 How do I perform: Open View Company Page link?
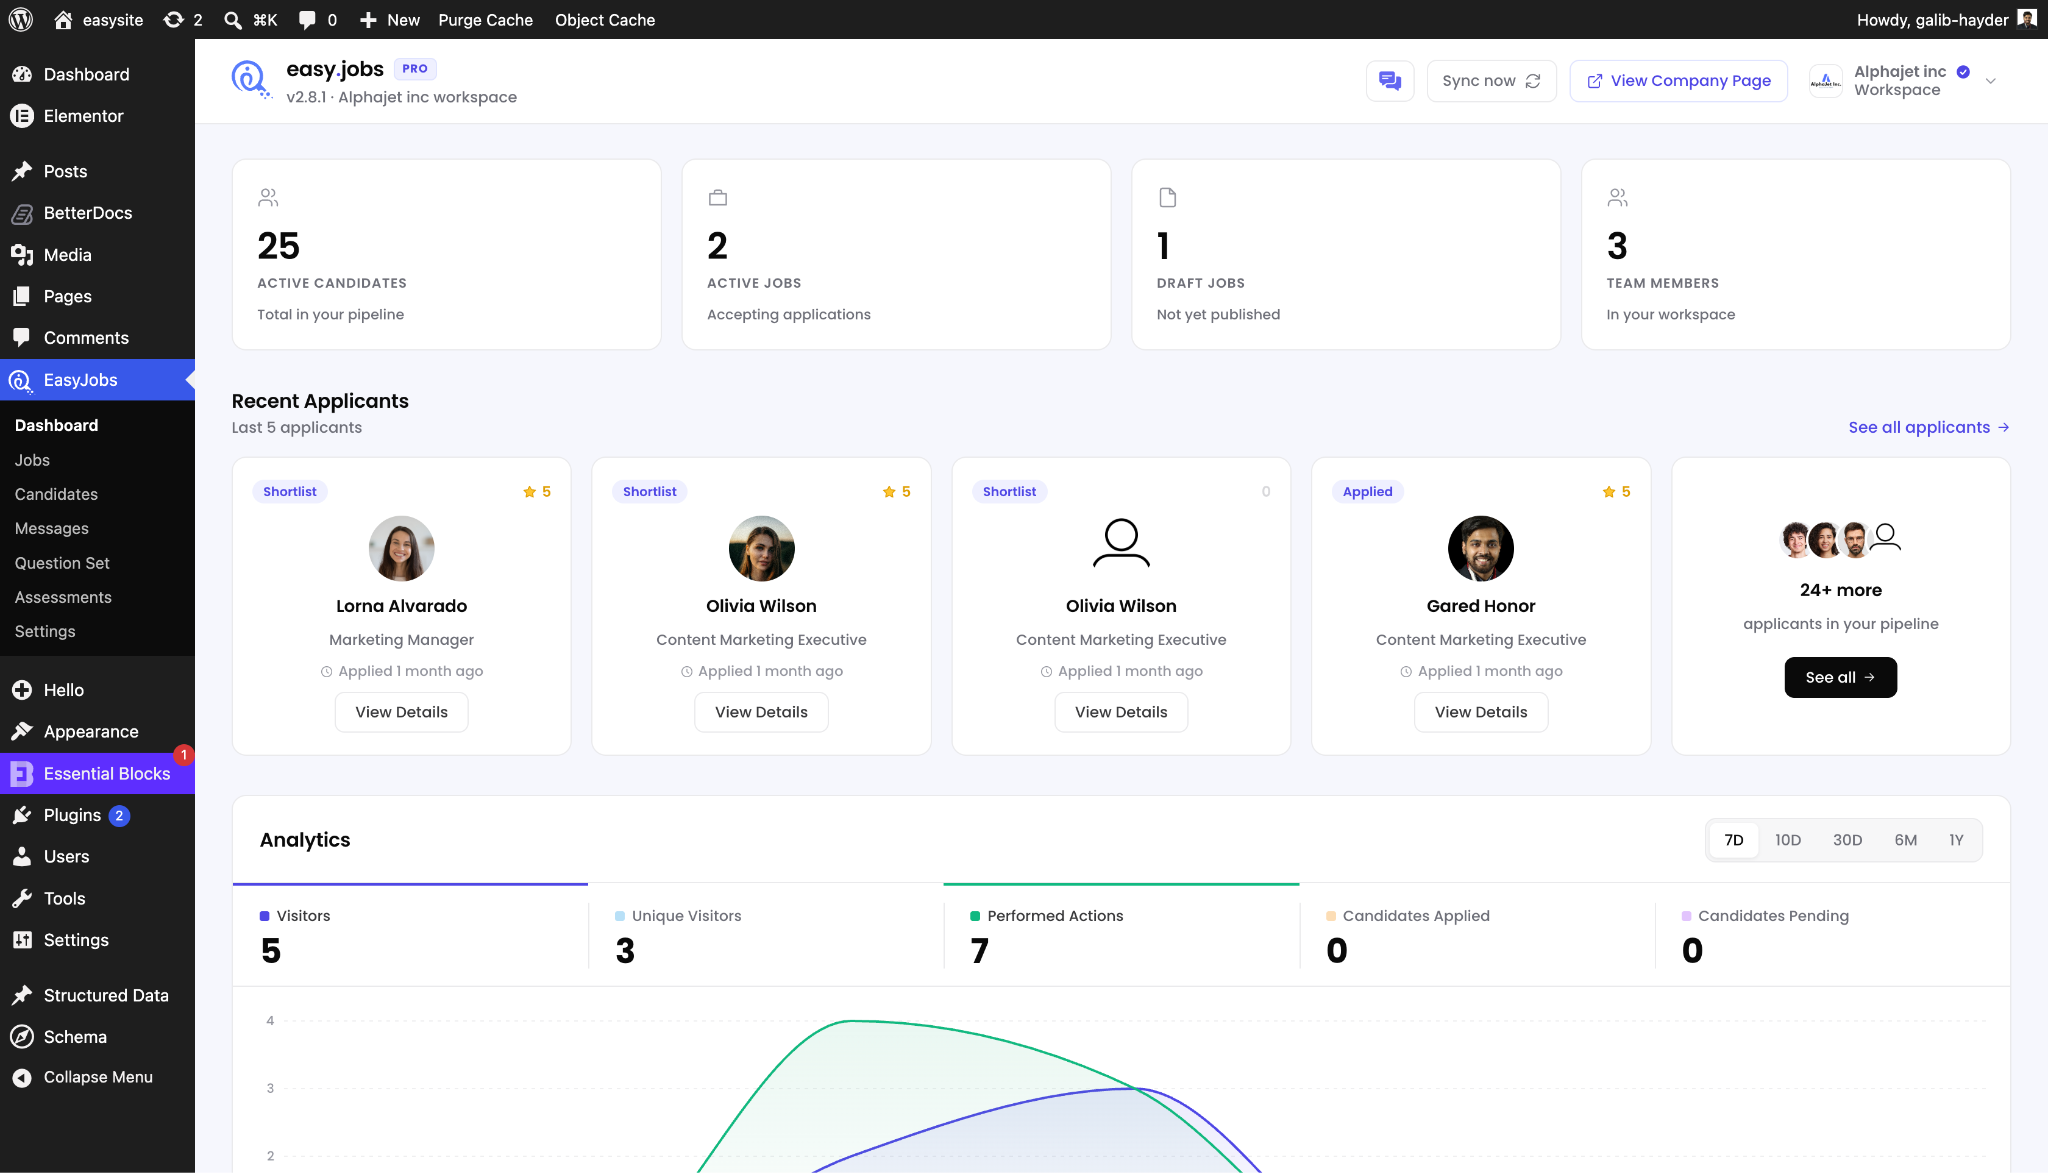tap(1679, 81)
